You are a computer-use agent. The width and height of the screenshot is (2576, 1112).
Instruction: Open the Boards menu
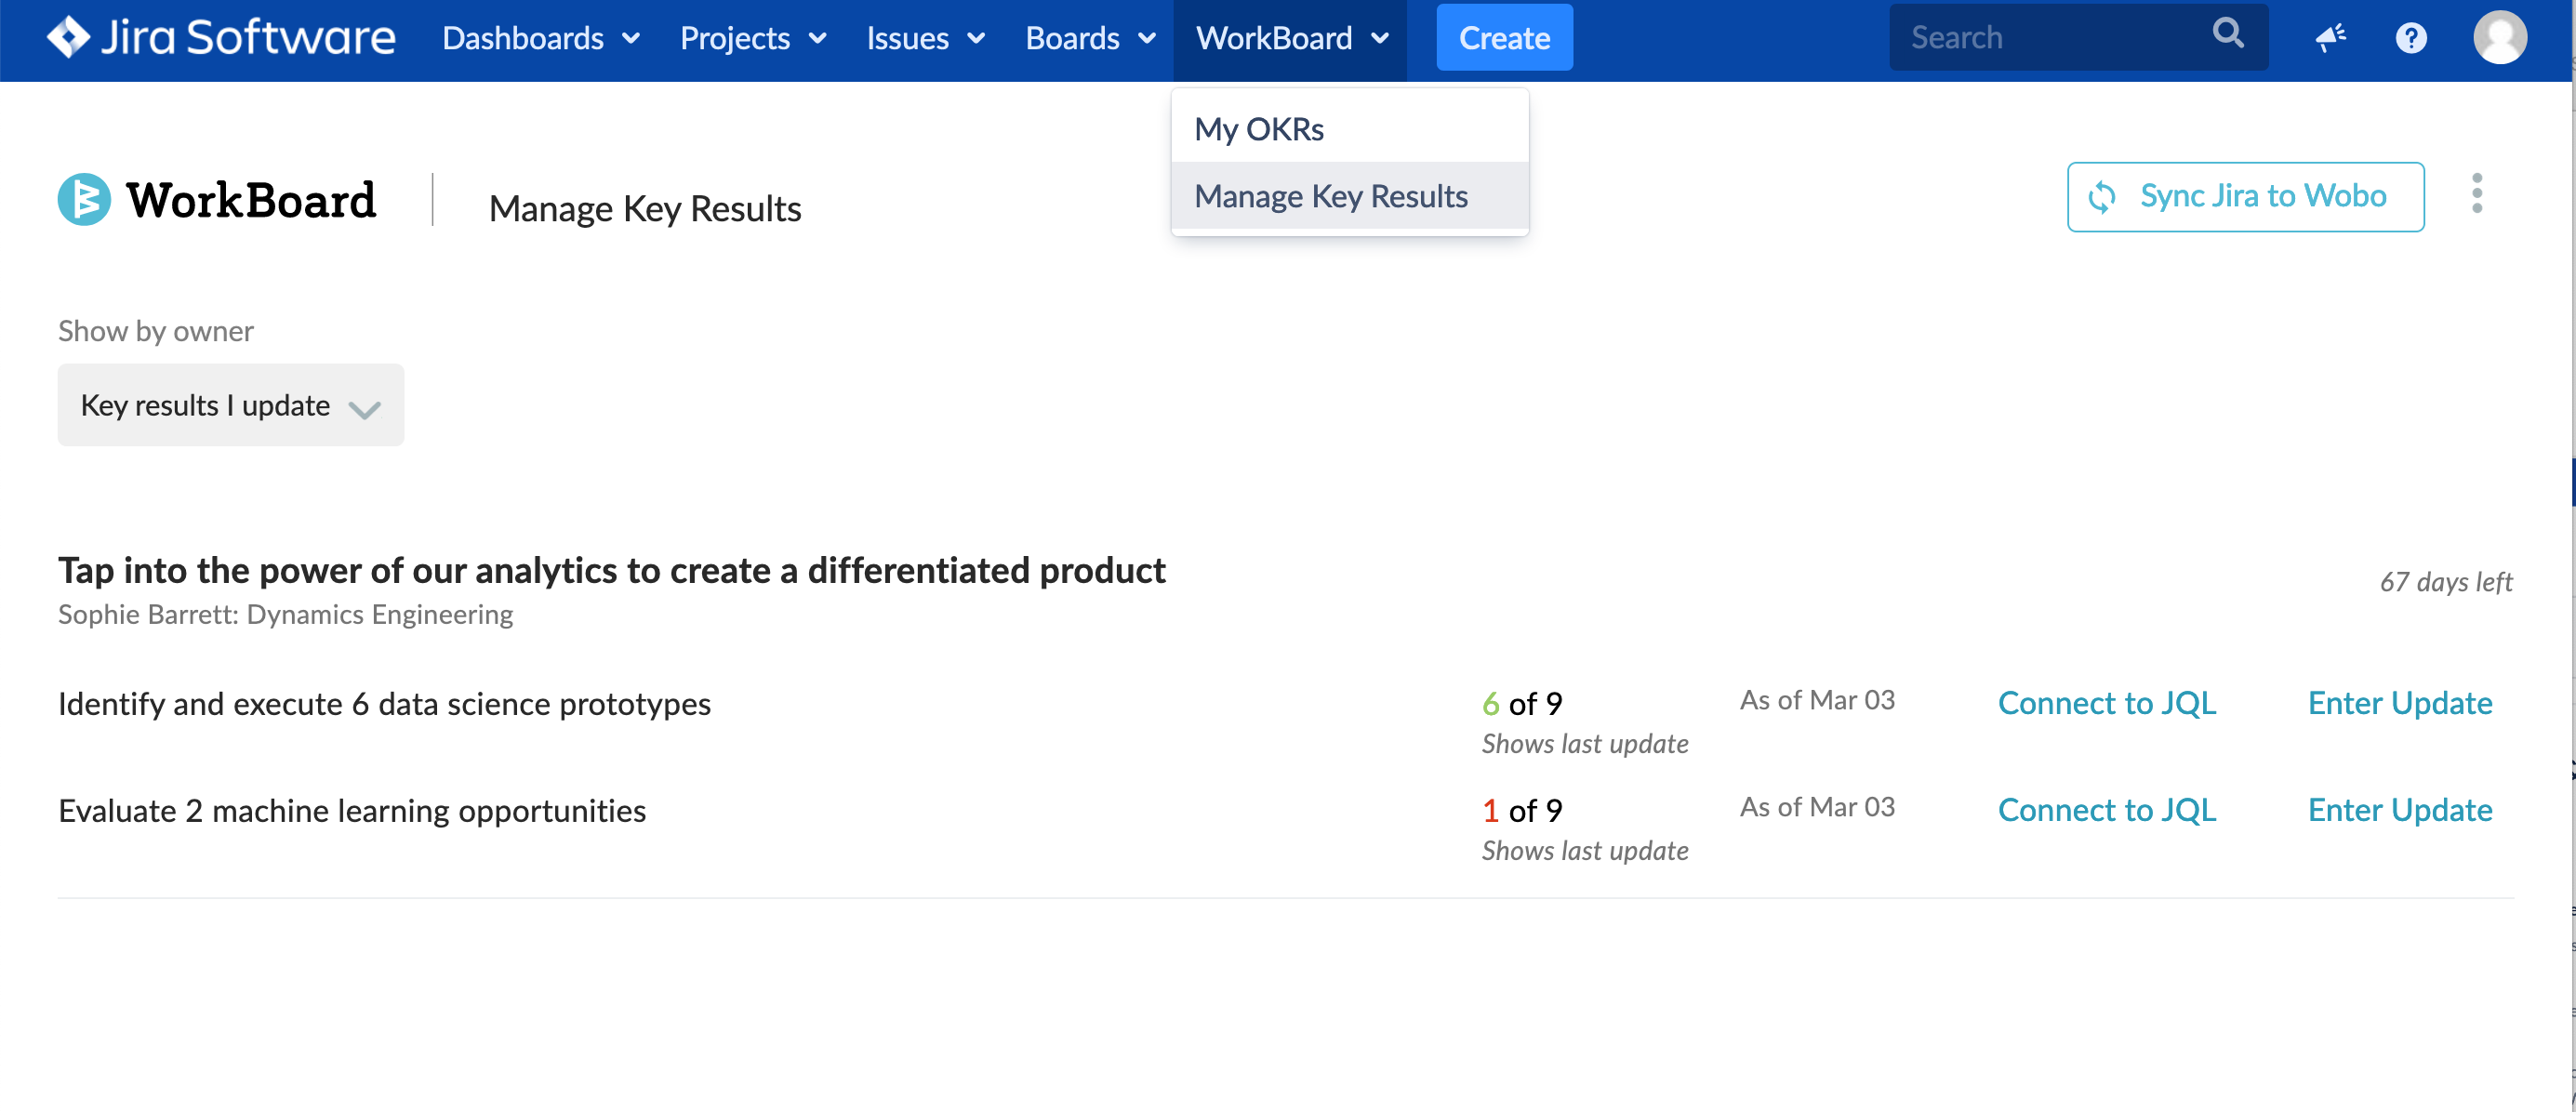pos(1090,38)
